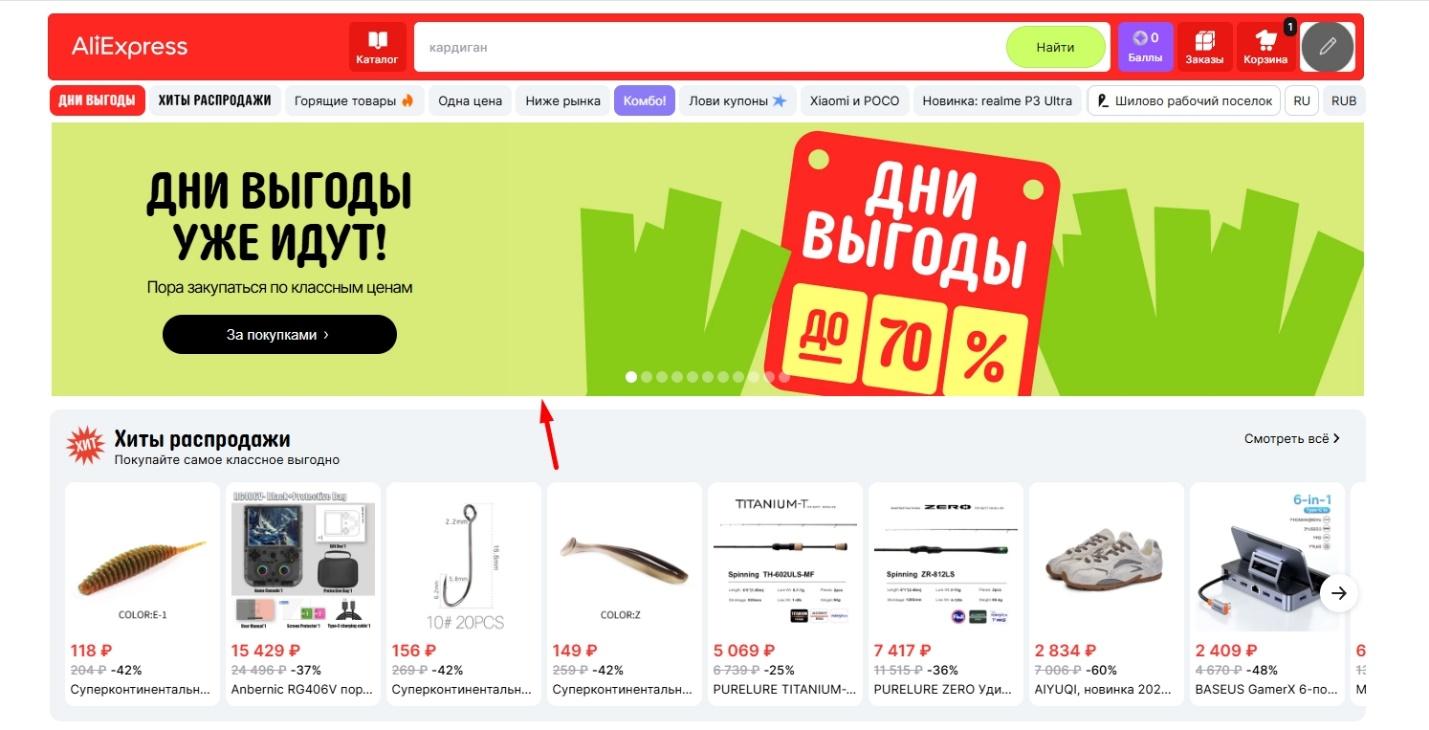Open the RUB currency selector

click(x=1344, y=101)
